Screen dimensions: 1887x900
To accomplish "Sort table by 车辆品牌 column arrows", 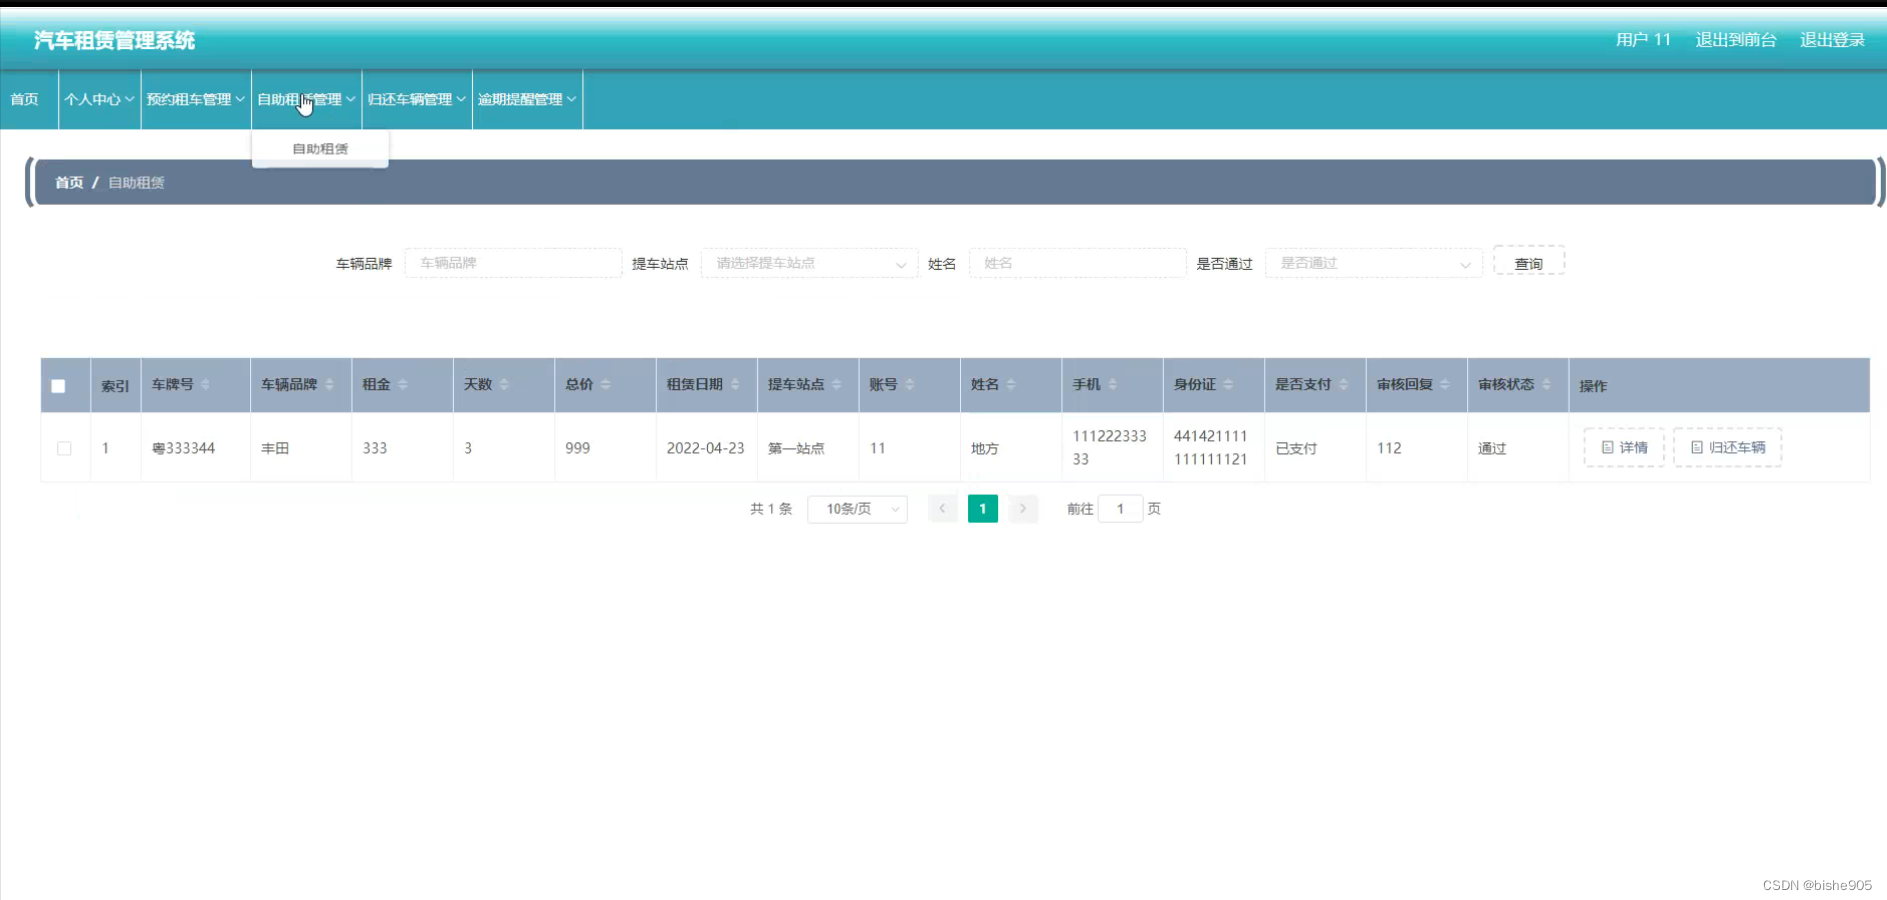I will pyautogui.click(x=329, y=385).
